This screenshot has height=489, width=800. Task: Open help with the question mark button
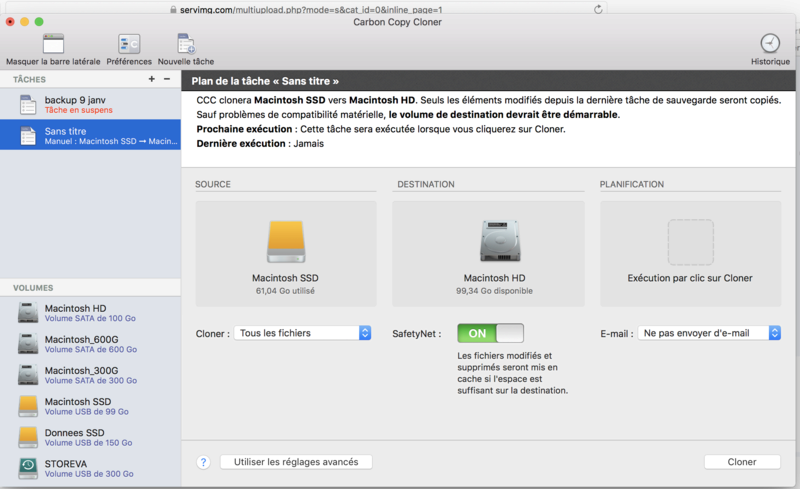point(203,462)
